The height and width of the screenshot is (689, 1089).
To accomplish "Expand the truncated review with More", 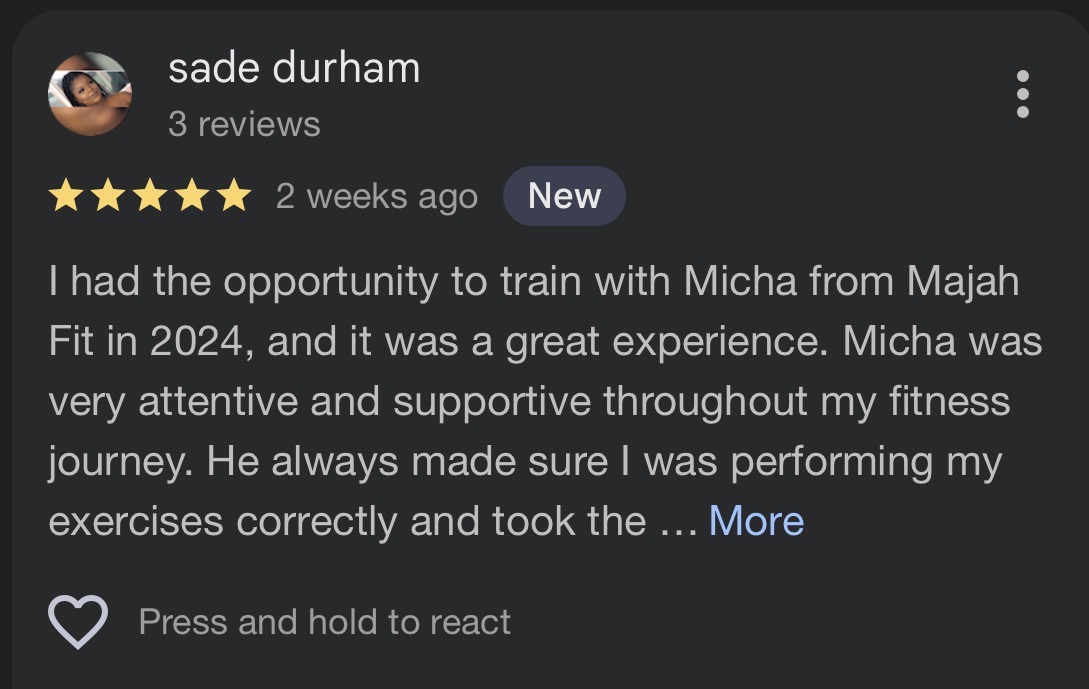I will [756, 520].
